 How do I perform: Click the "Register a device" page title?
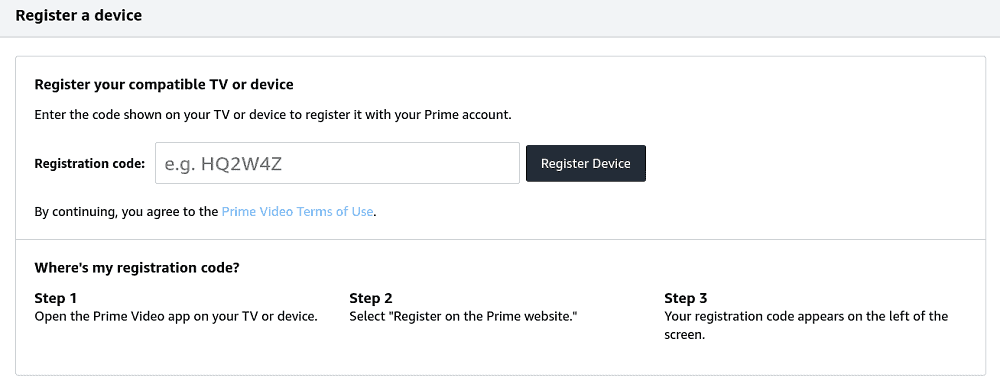[78, 15]
